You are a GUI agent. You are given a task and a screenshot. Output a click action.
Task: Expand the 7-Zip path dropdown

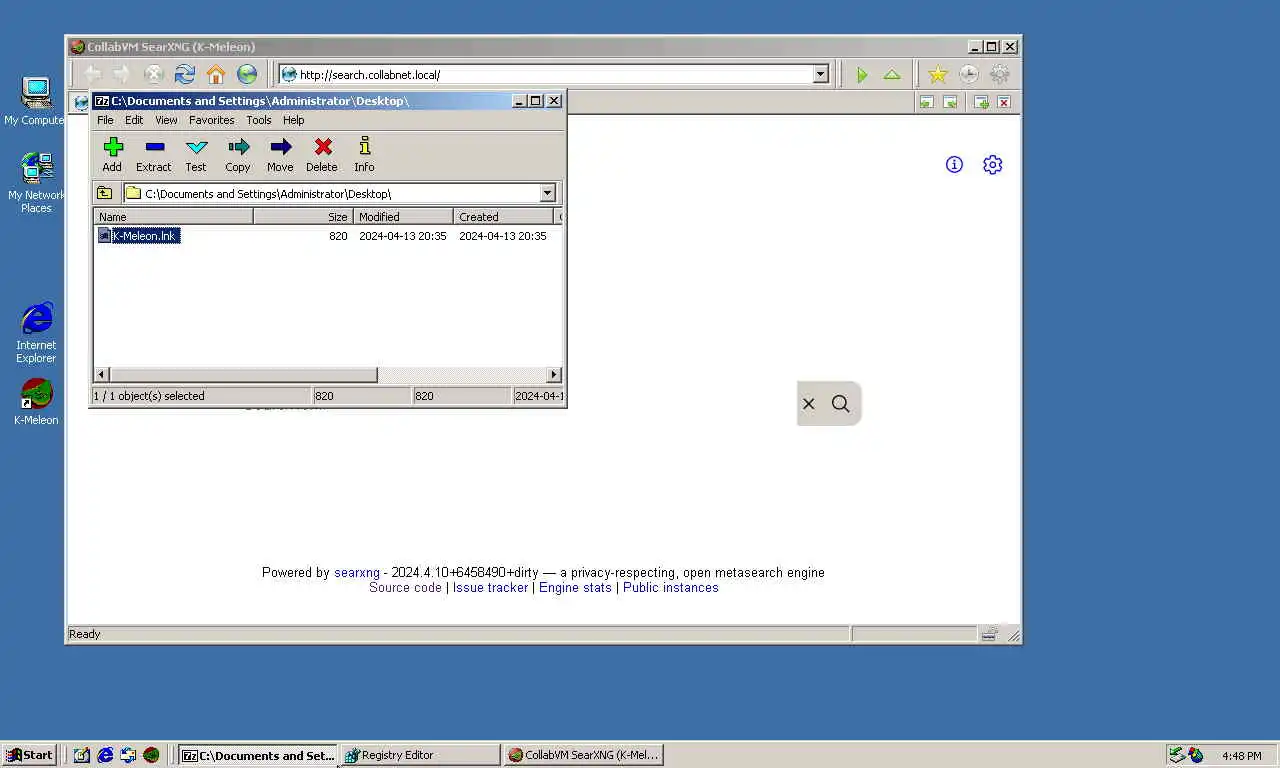coord(547,193)
